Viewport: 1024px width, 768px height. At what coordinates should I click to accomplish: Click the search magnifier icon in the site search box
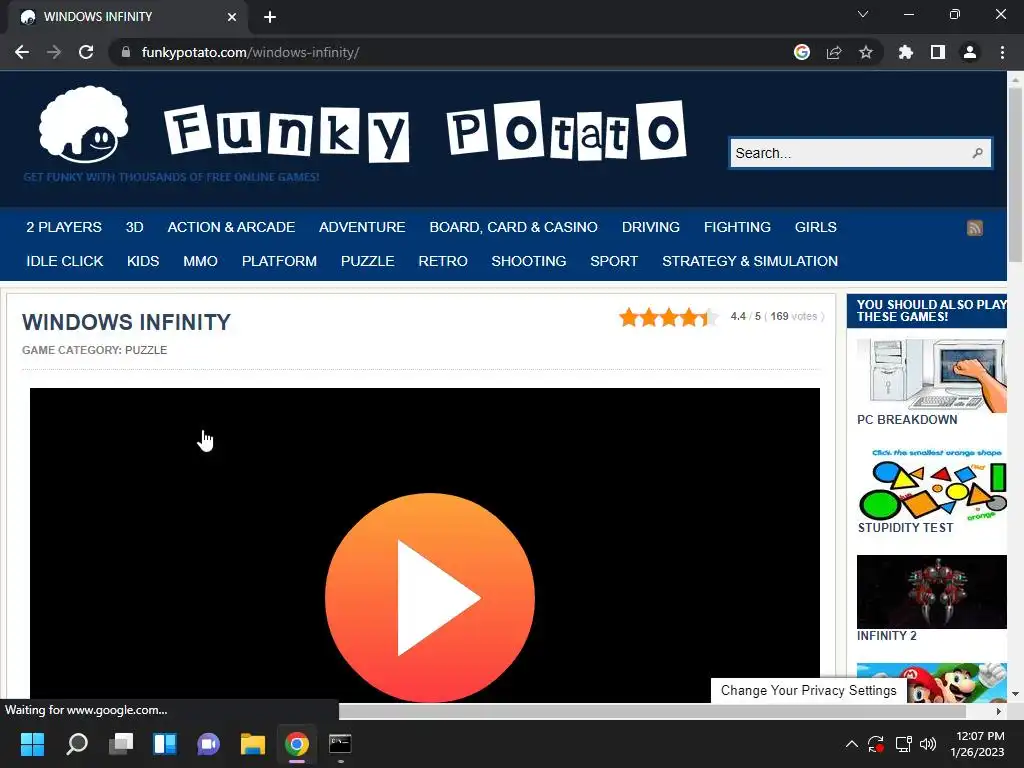point(978,153)
